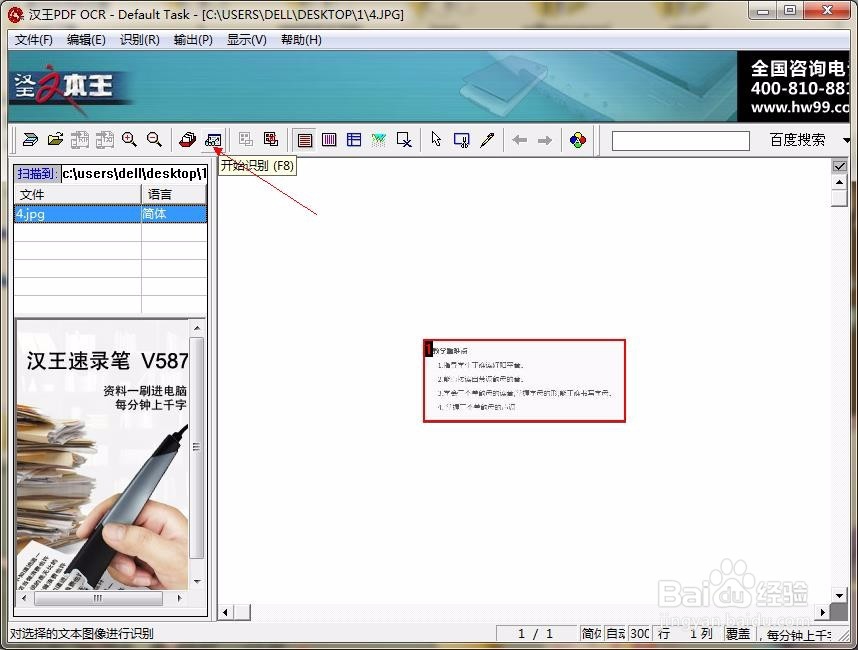Click the 文件 column header
Image resolution: width=858 pixels, height=650 pixels.
pyautogui.click(x=77, y=194)
